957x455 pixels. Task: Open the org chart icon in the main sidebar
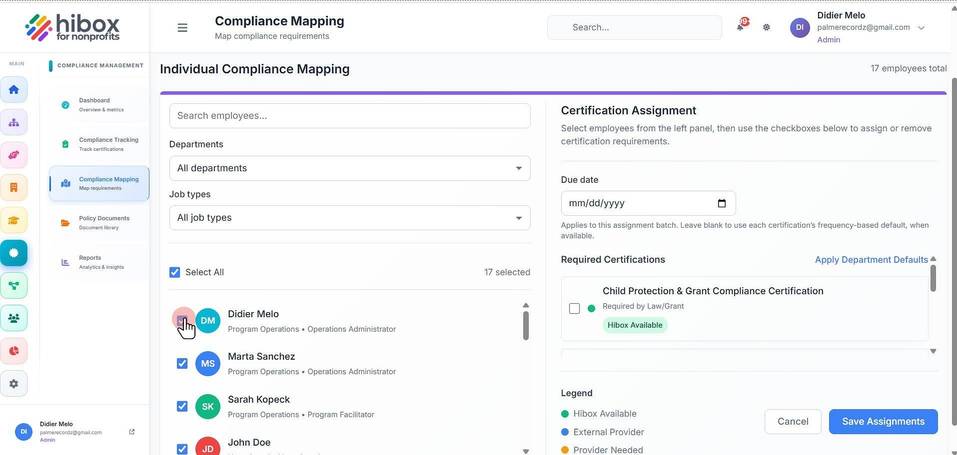point(13,122)
